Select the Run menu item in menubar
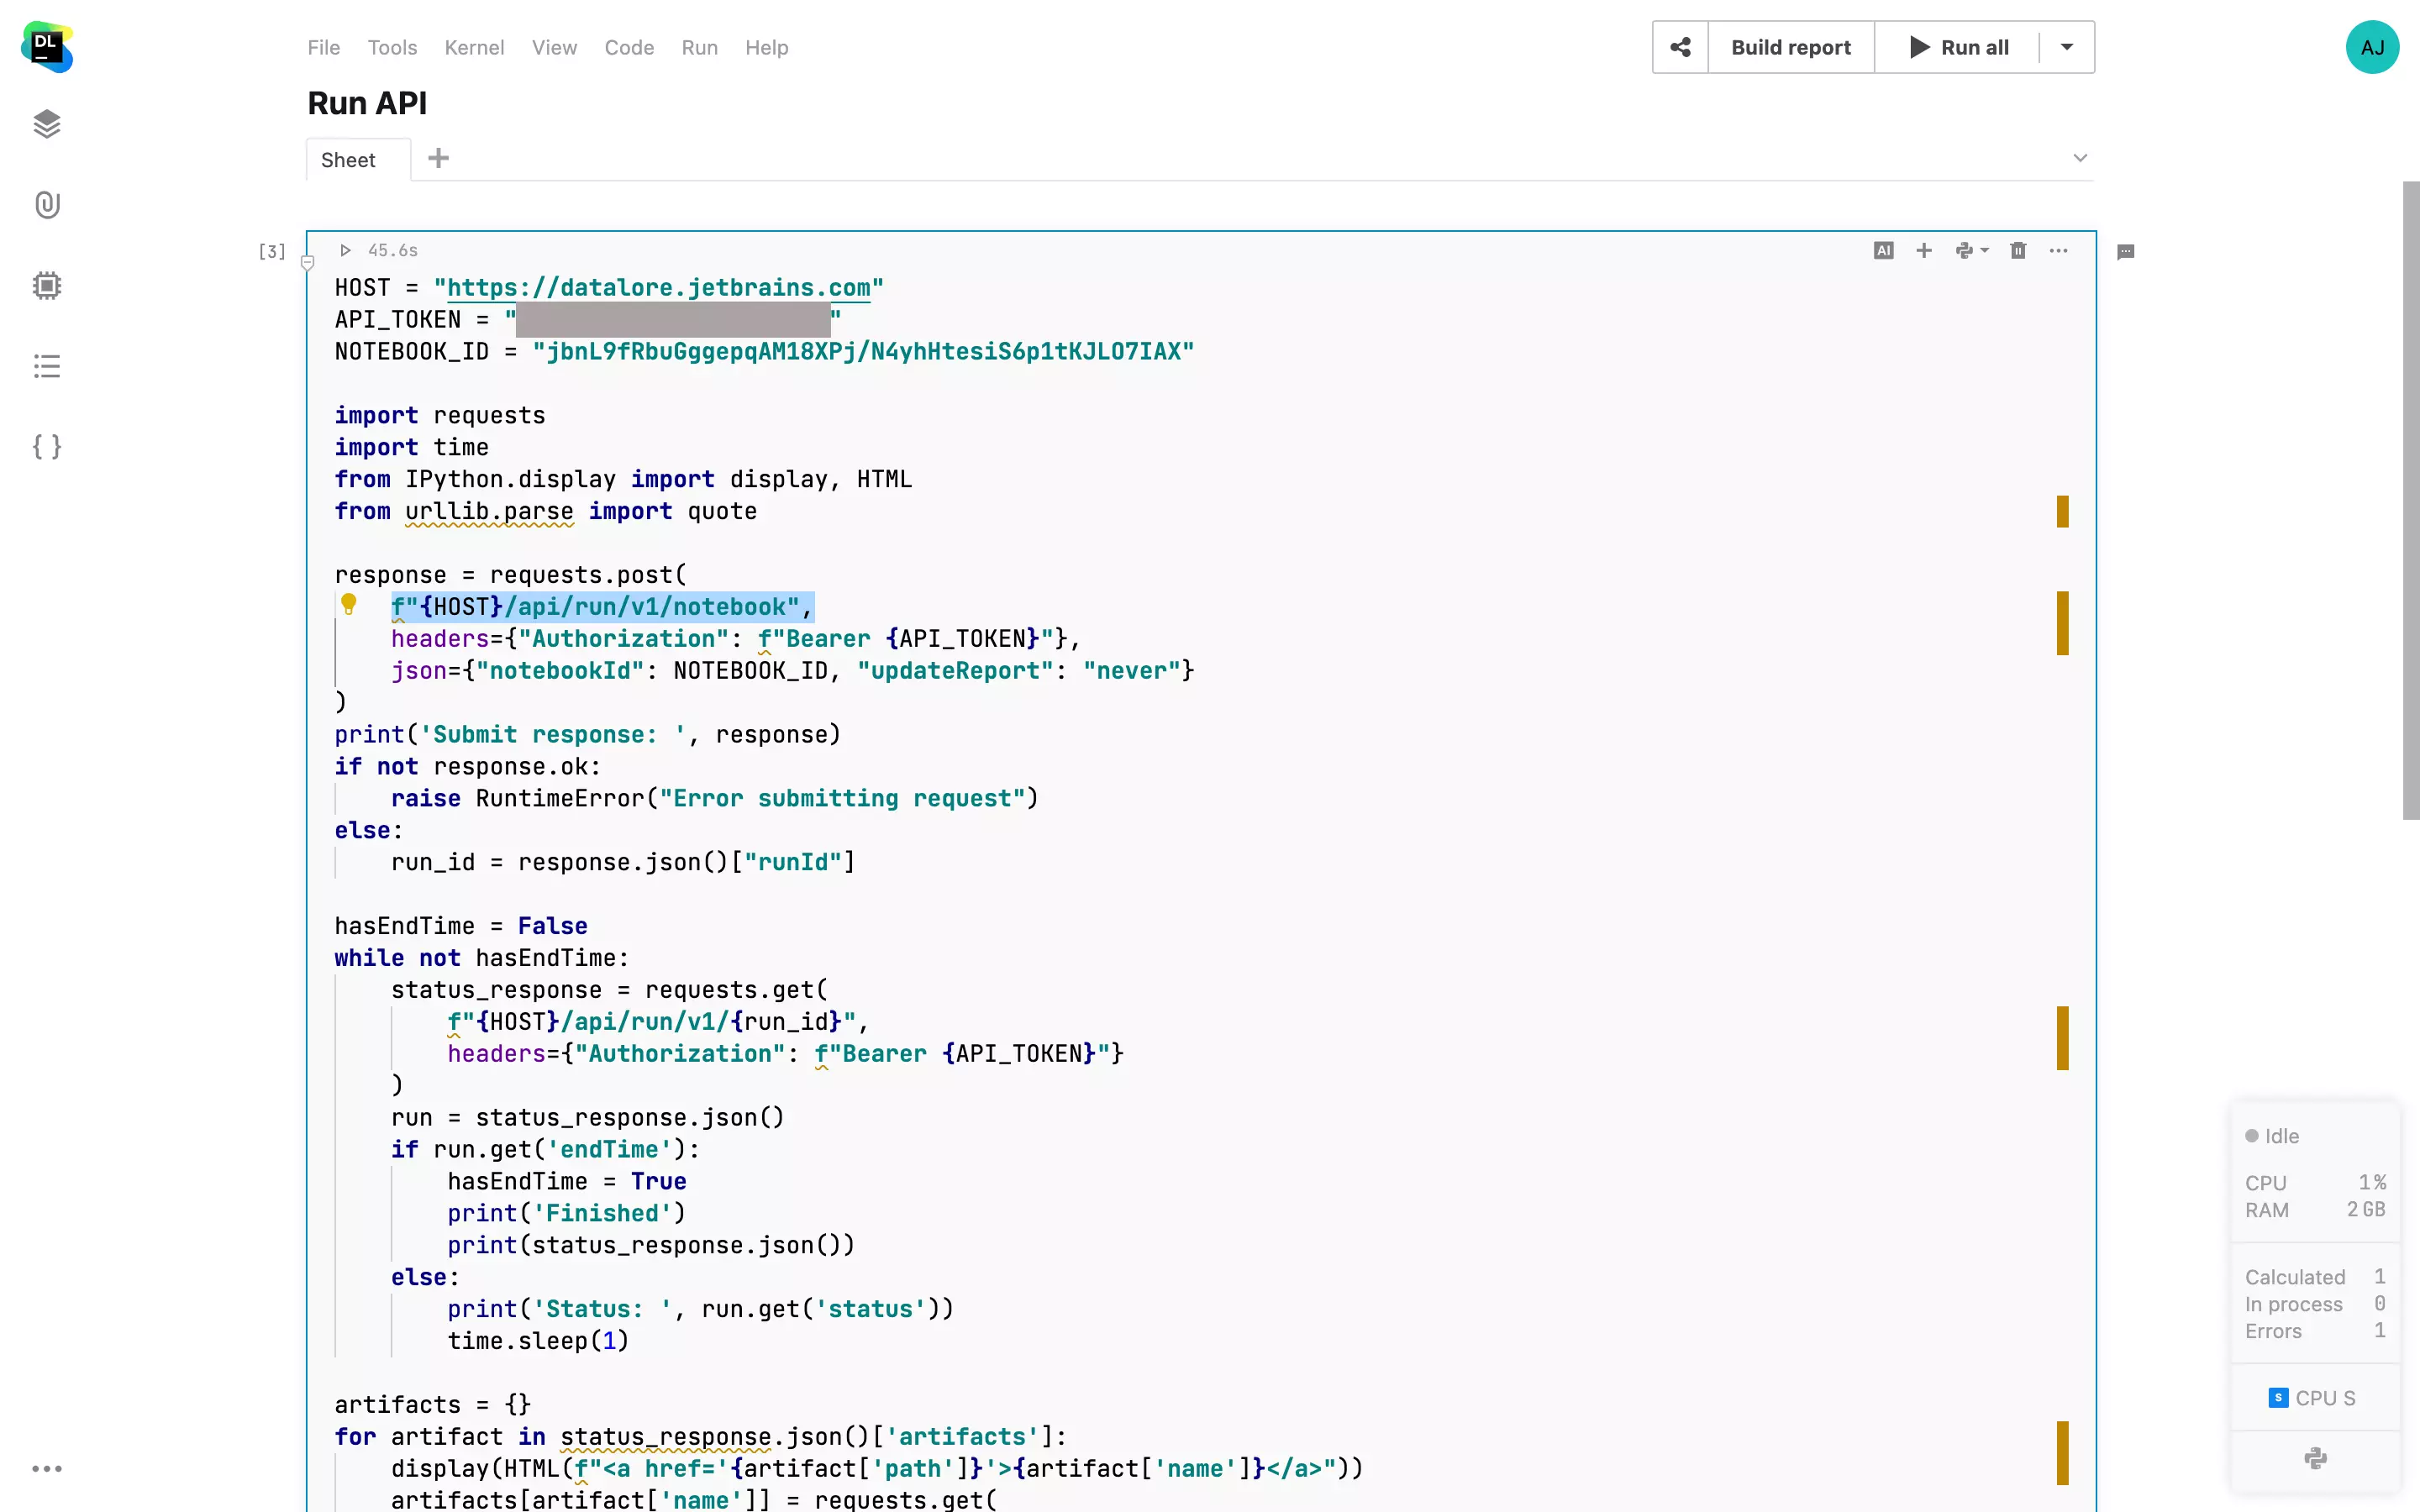 [x=698, y=47]
